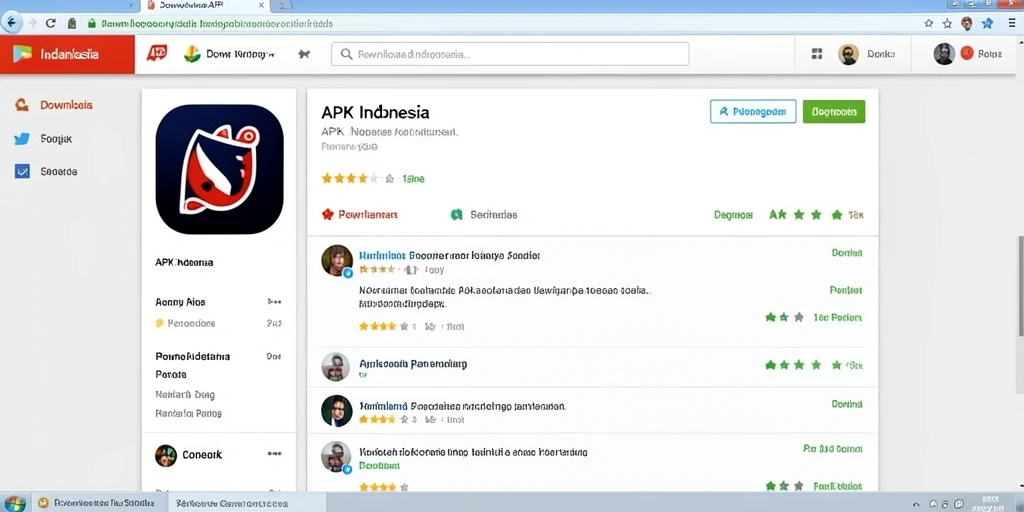Open Downloads in the left sidebar

(55, 105)
